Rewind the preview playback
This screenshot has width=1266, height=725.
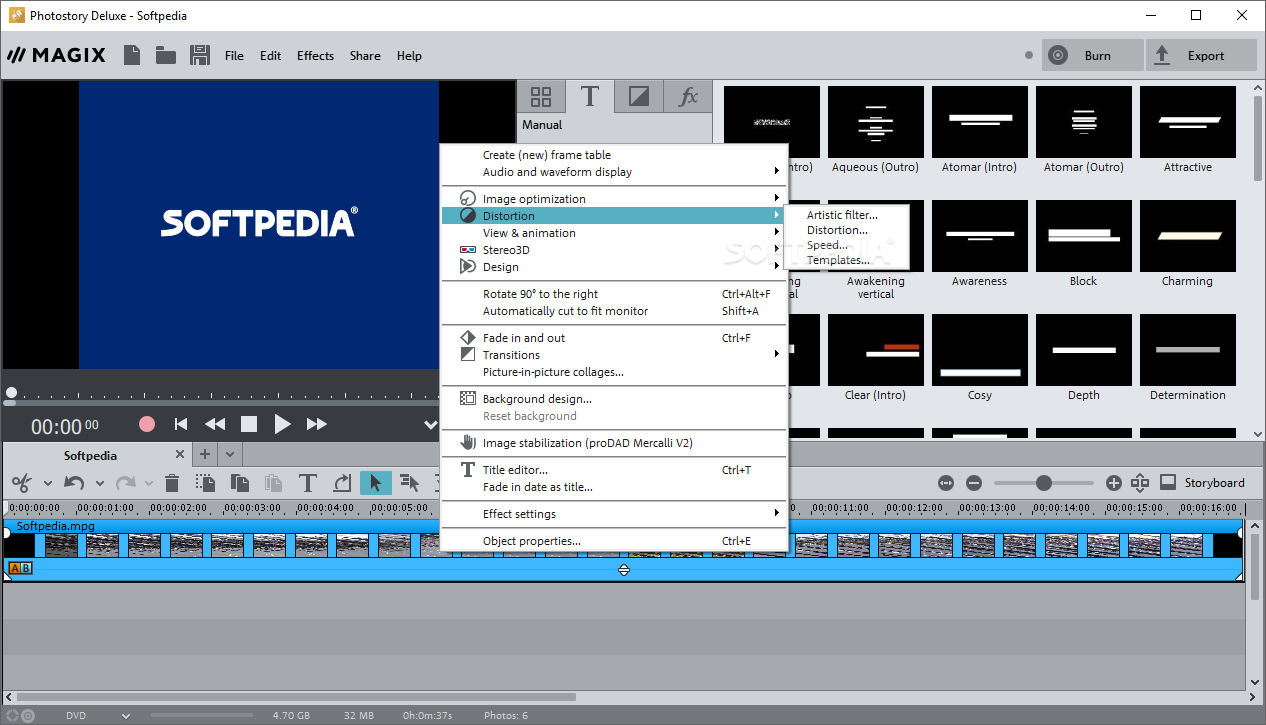[215, 424]
